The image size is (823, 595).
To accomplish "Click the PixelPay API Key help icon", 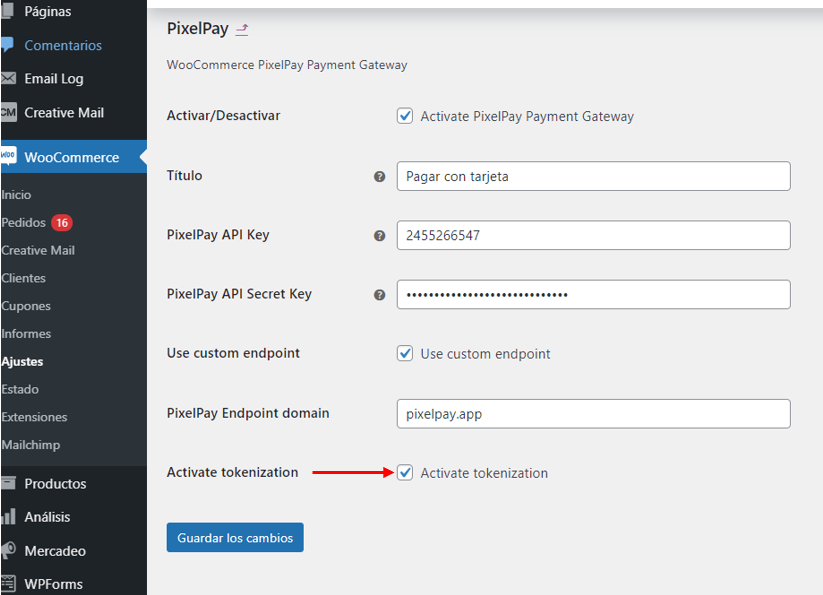I will [379, 236].
